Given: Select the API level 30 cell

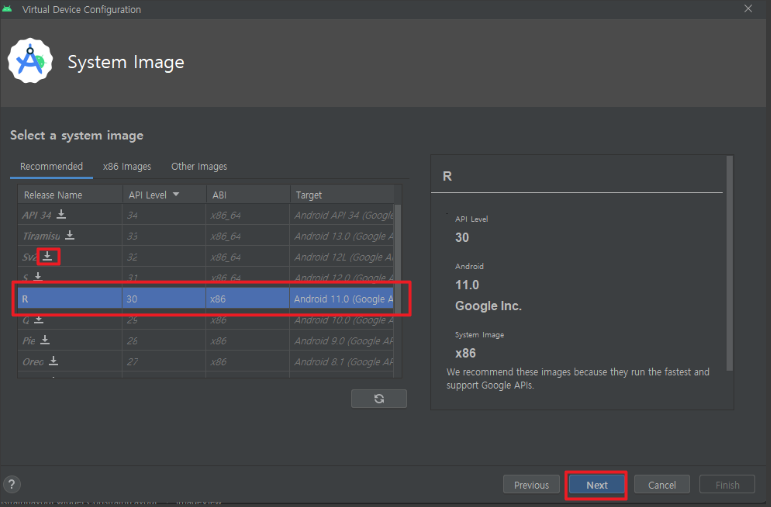Looking at the screenshot, I should coord(164,298).
